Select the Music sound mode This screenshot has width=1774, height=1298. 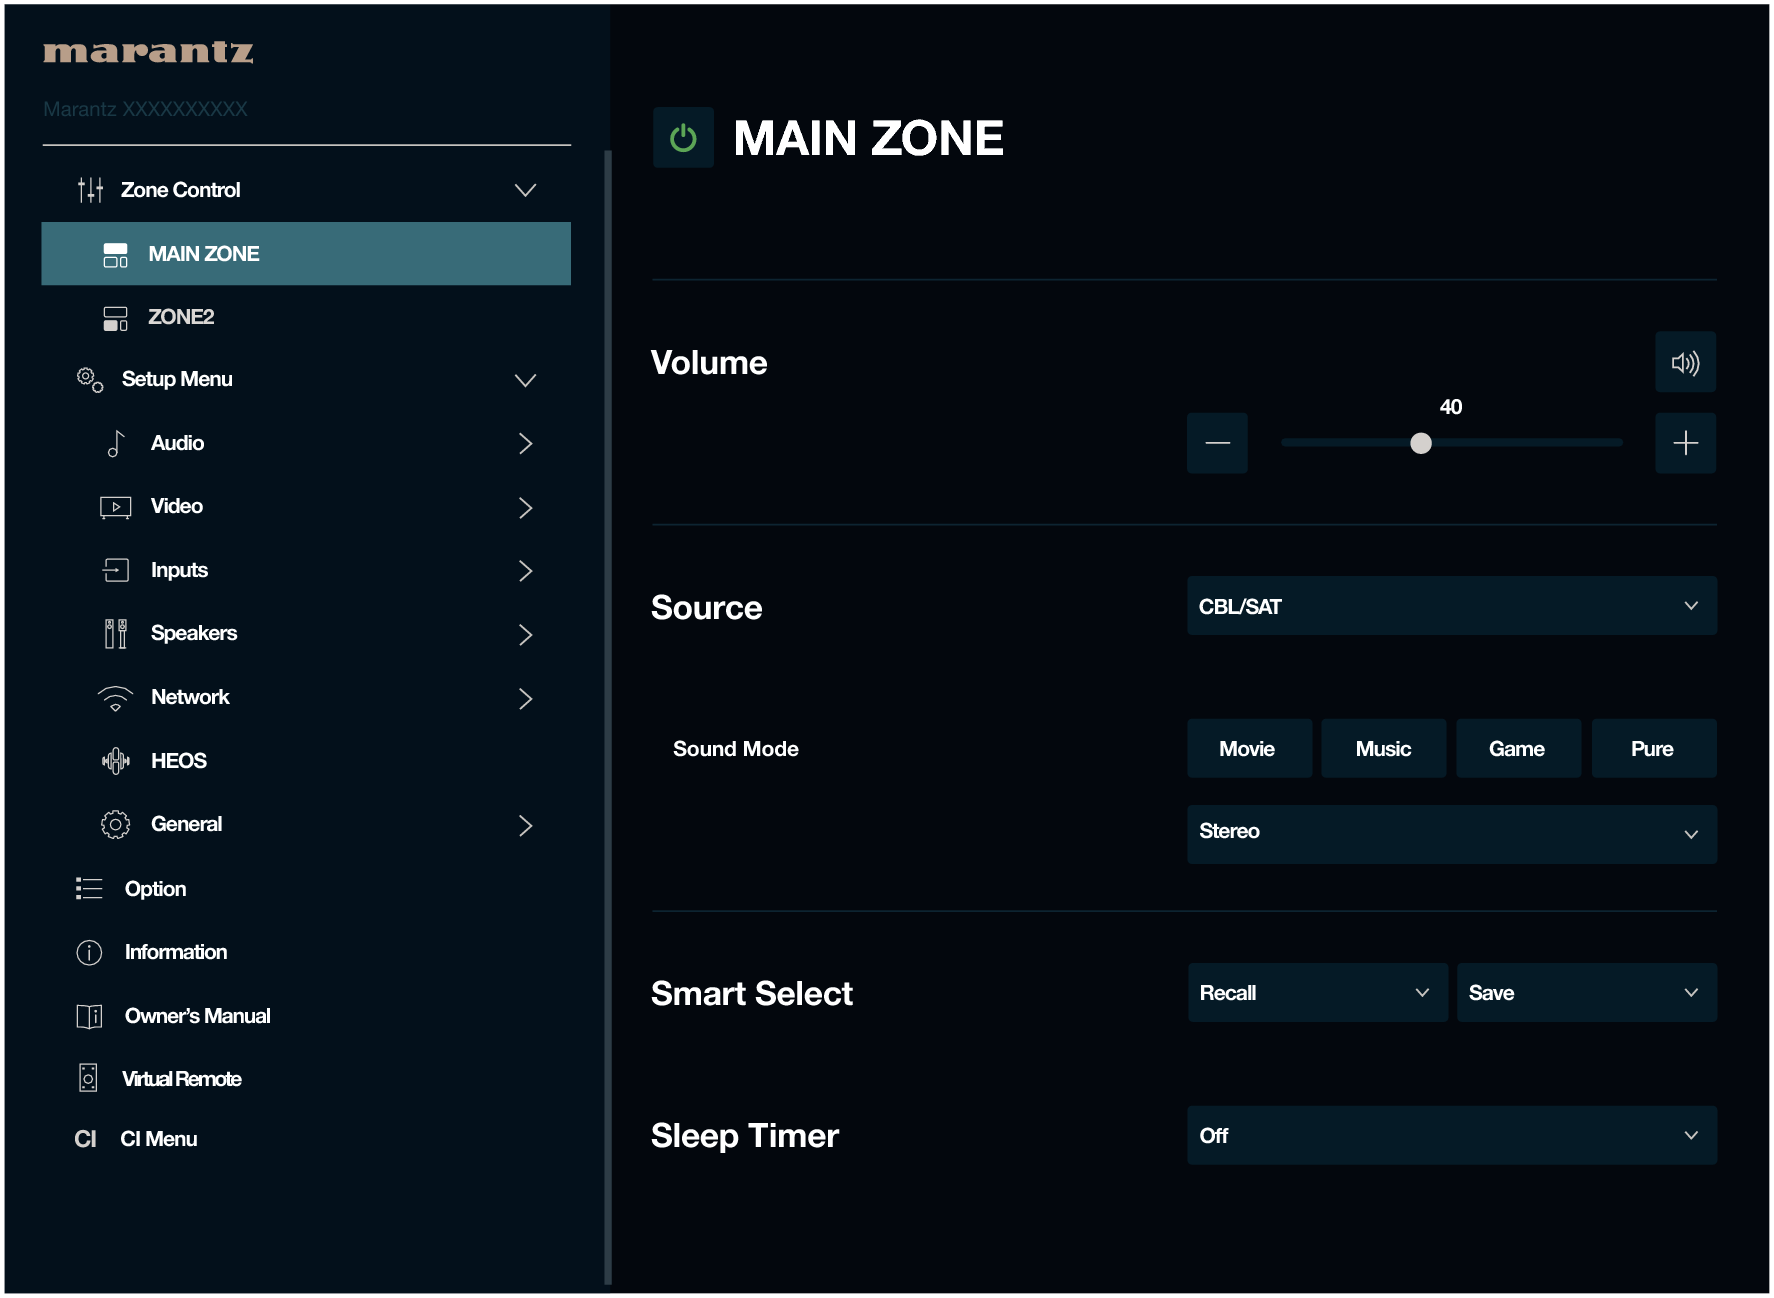(1383, 748)
